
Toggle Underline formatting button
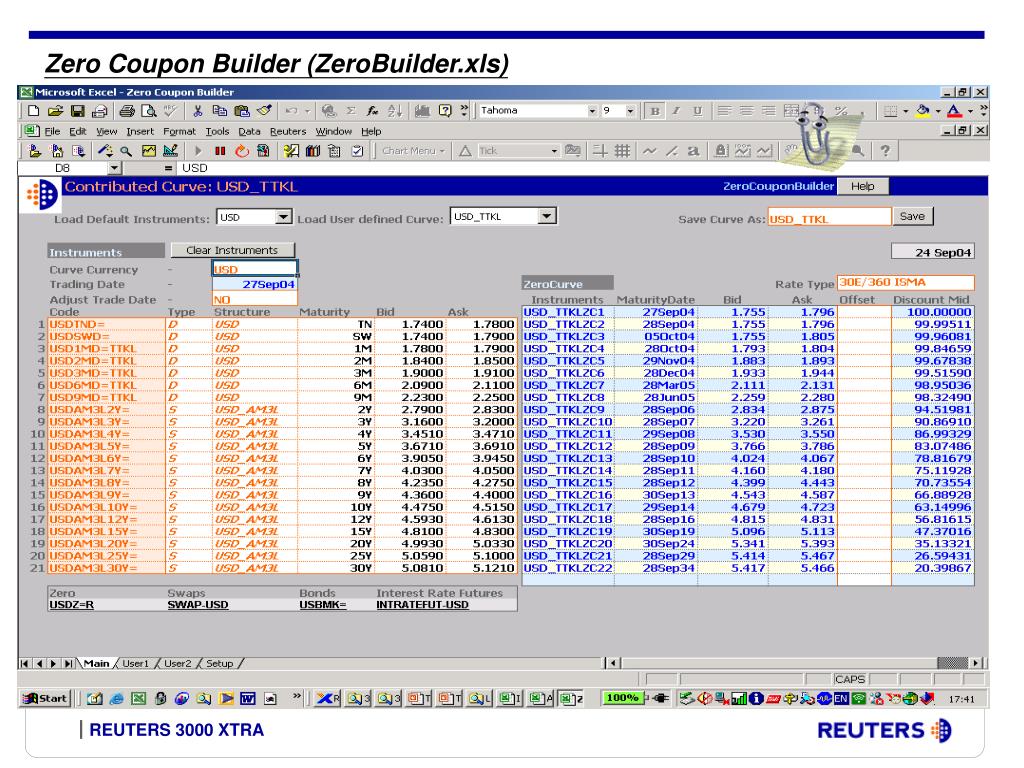click(x=697, y=111)
